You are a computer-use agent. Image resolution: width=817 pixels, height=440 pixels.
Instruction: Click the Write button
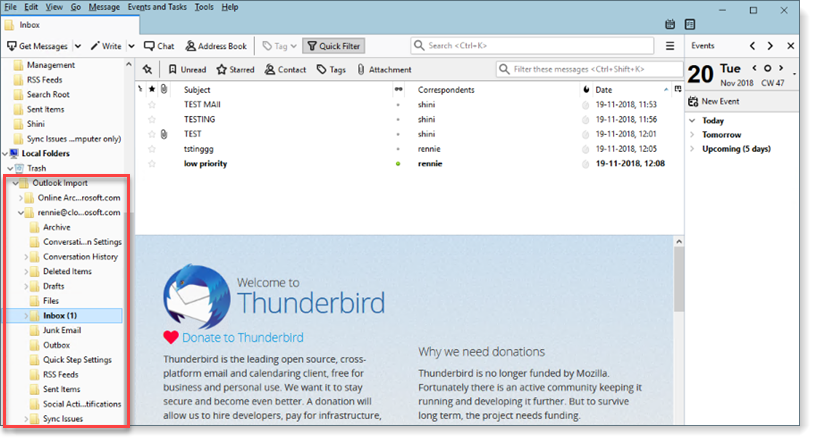click(106, 46)
